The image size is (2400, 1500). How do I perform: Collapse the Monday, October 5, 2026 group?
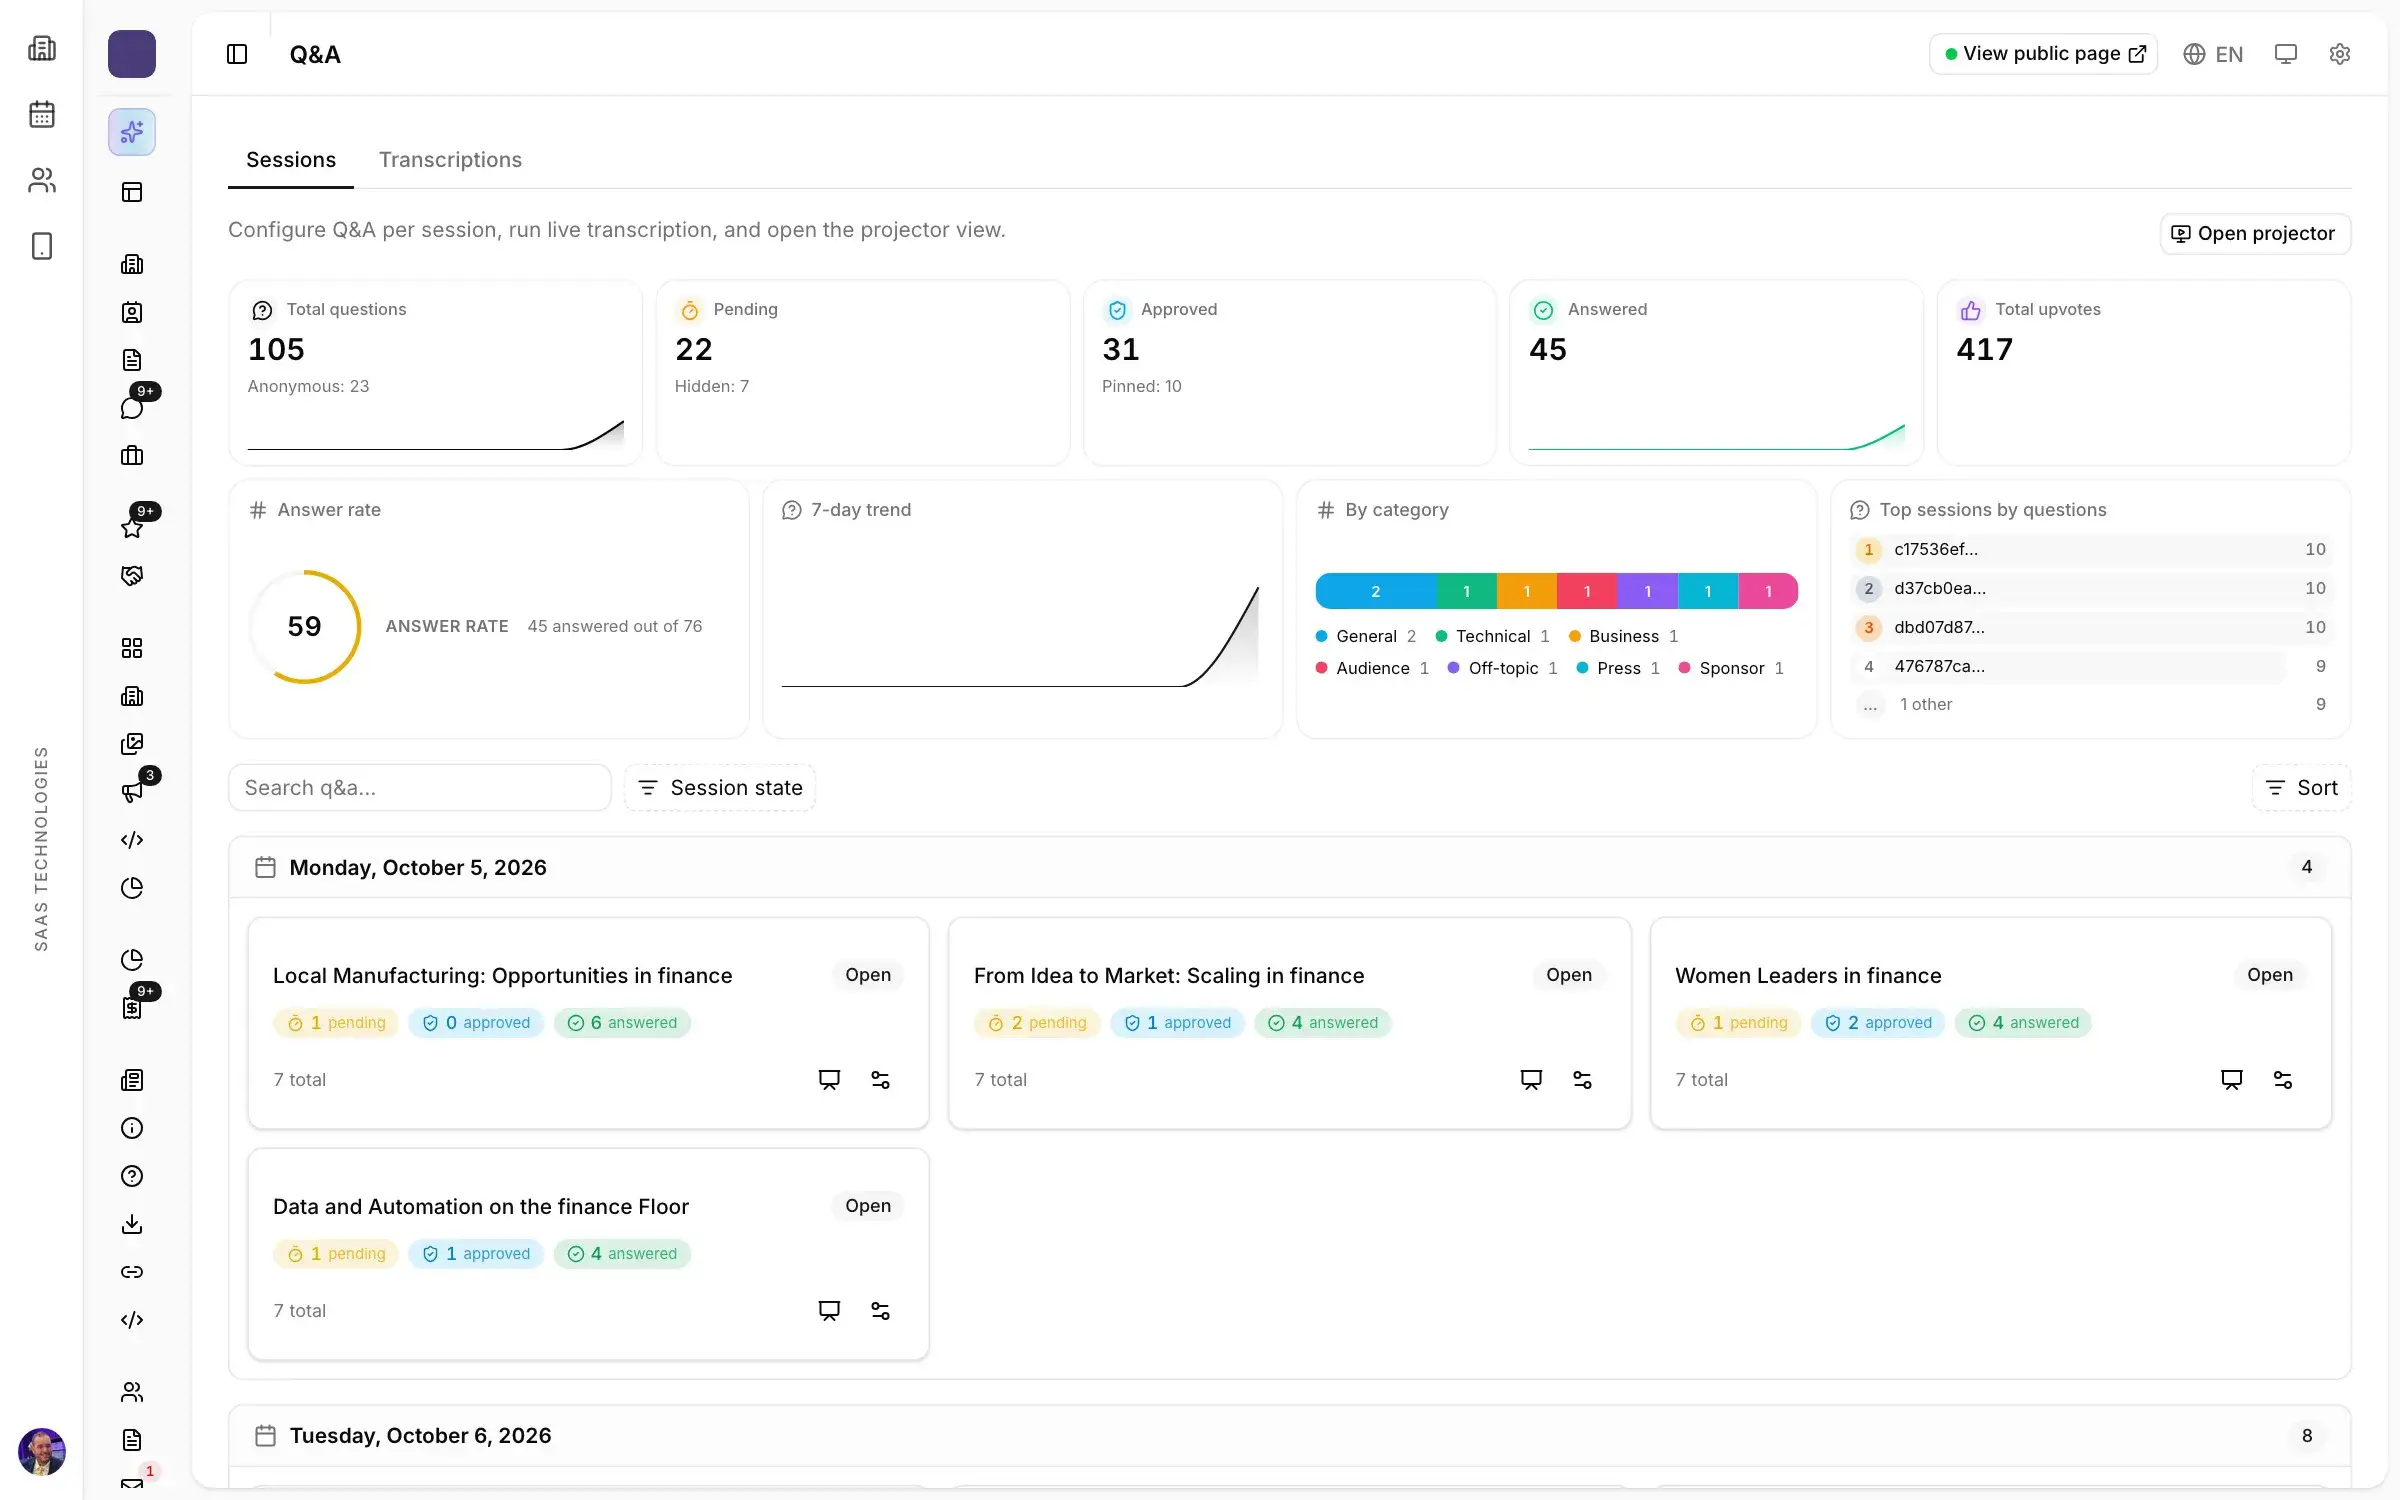1290,867
